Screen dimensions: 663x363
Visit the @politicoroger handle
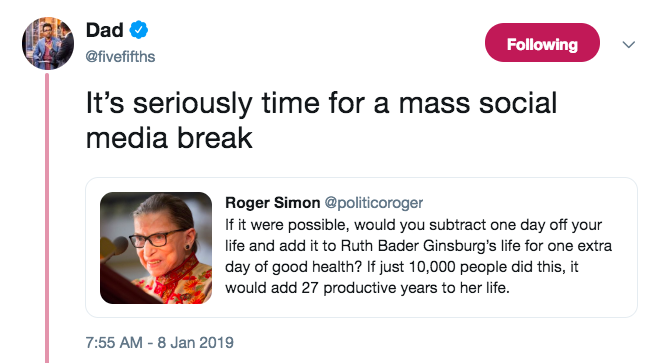374,203
